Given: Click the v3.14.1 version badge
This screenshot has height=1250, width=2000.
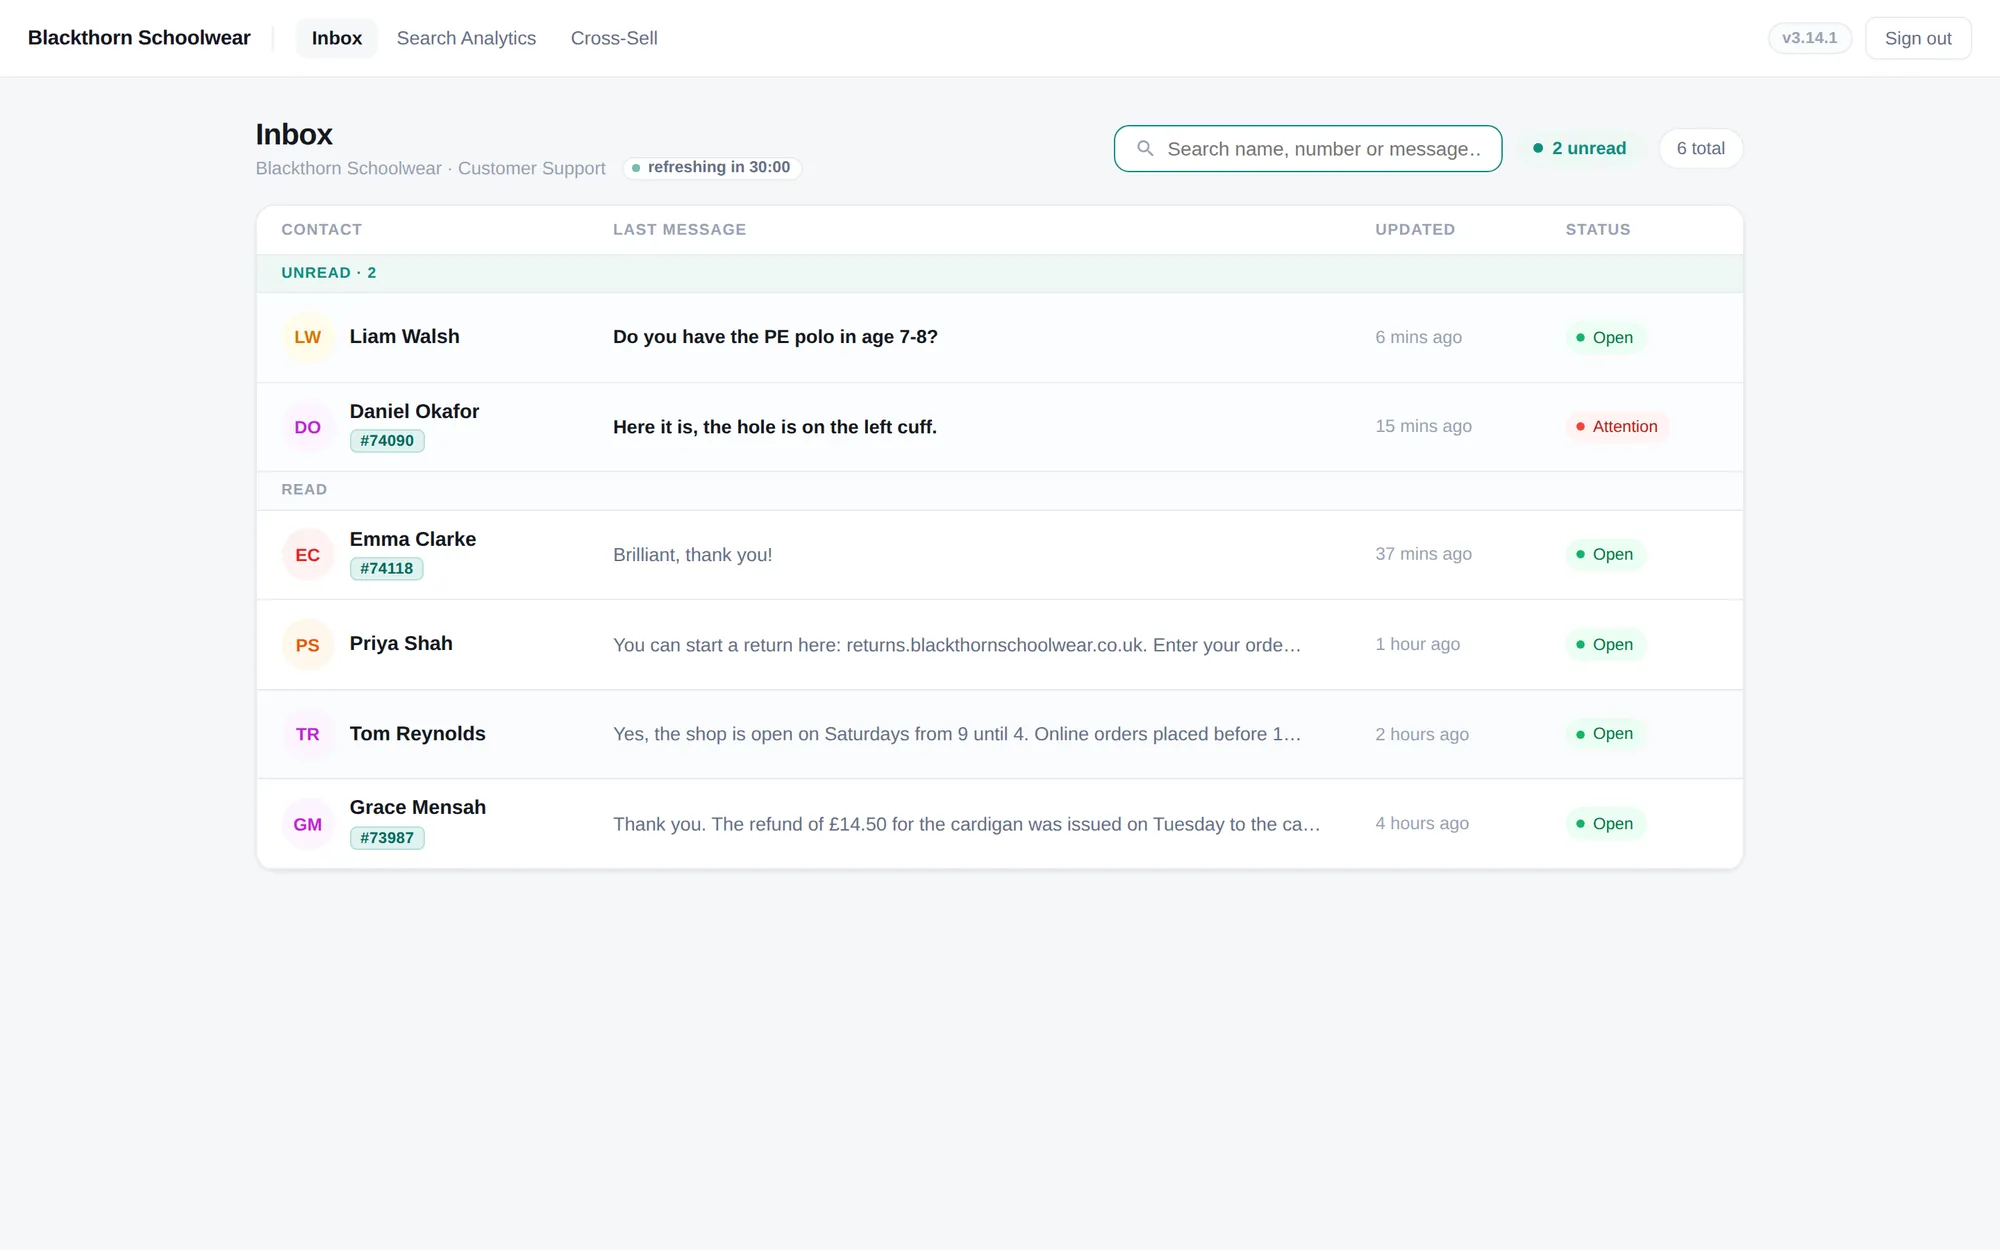Looking at the screenshot, I should pos(1810,38).
